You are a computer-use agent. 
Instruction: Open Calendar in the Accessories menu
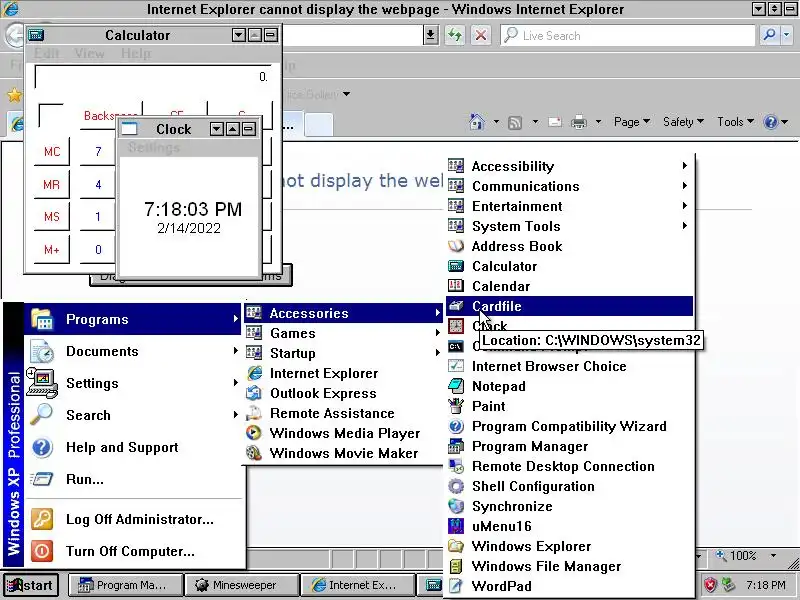569,286
